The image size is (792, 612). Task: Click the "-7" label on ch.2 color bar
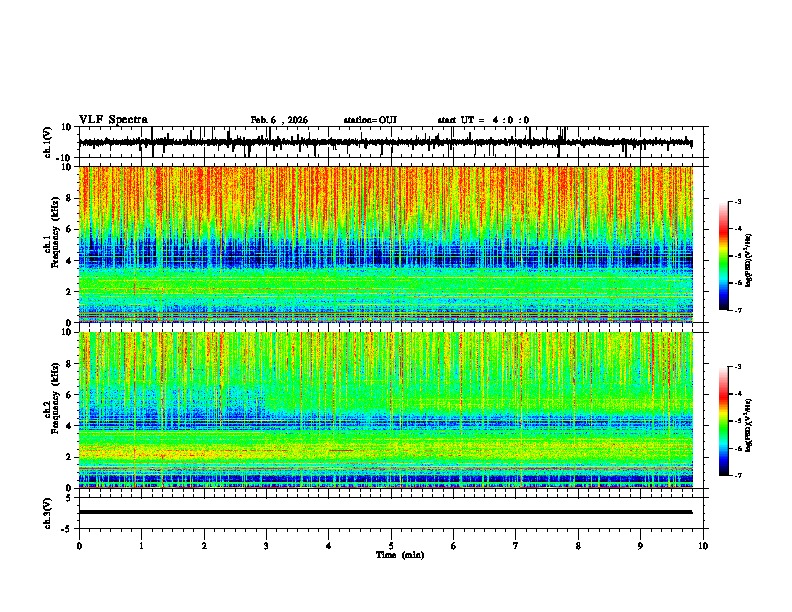(x=738, y=475)
